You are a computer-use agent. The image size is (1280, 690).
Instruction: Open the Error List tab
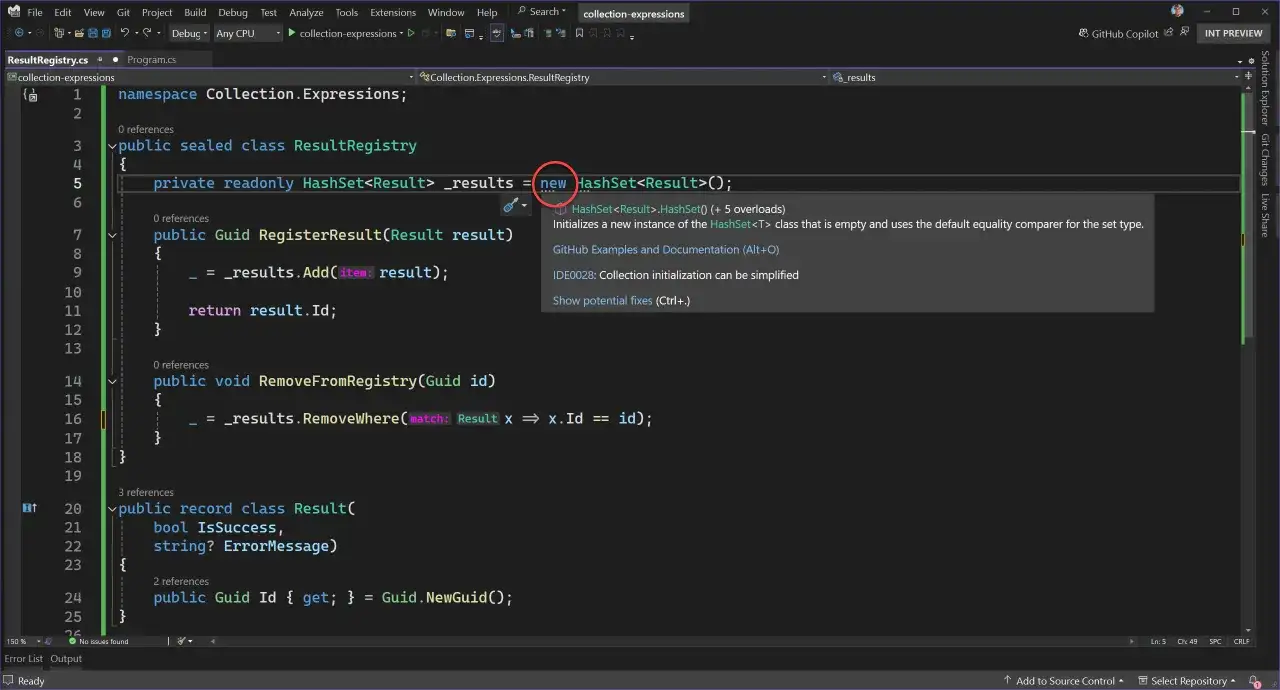coord(24,659)
